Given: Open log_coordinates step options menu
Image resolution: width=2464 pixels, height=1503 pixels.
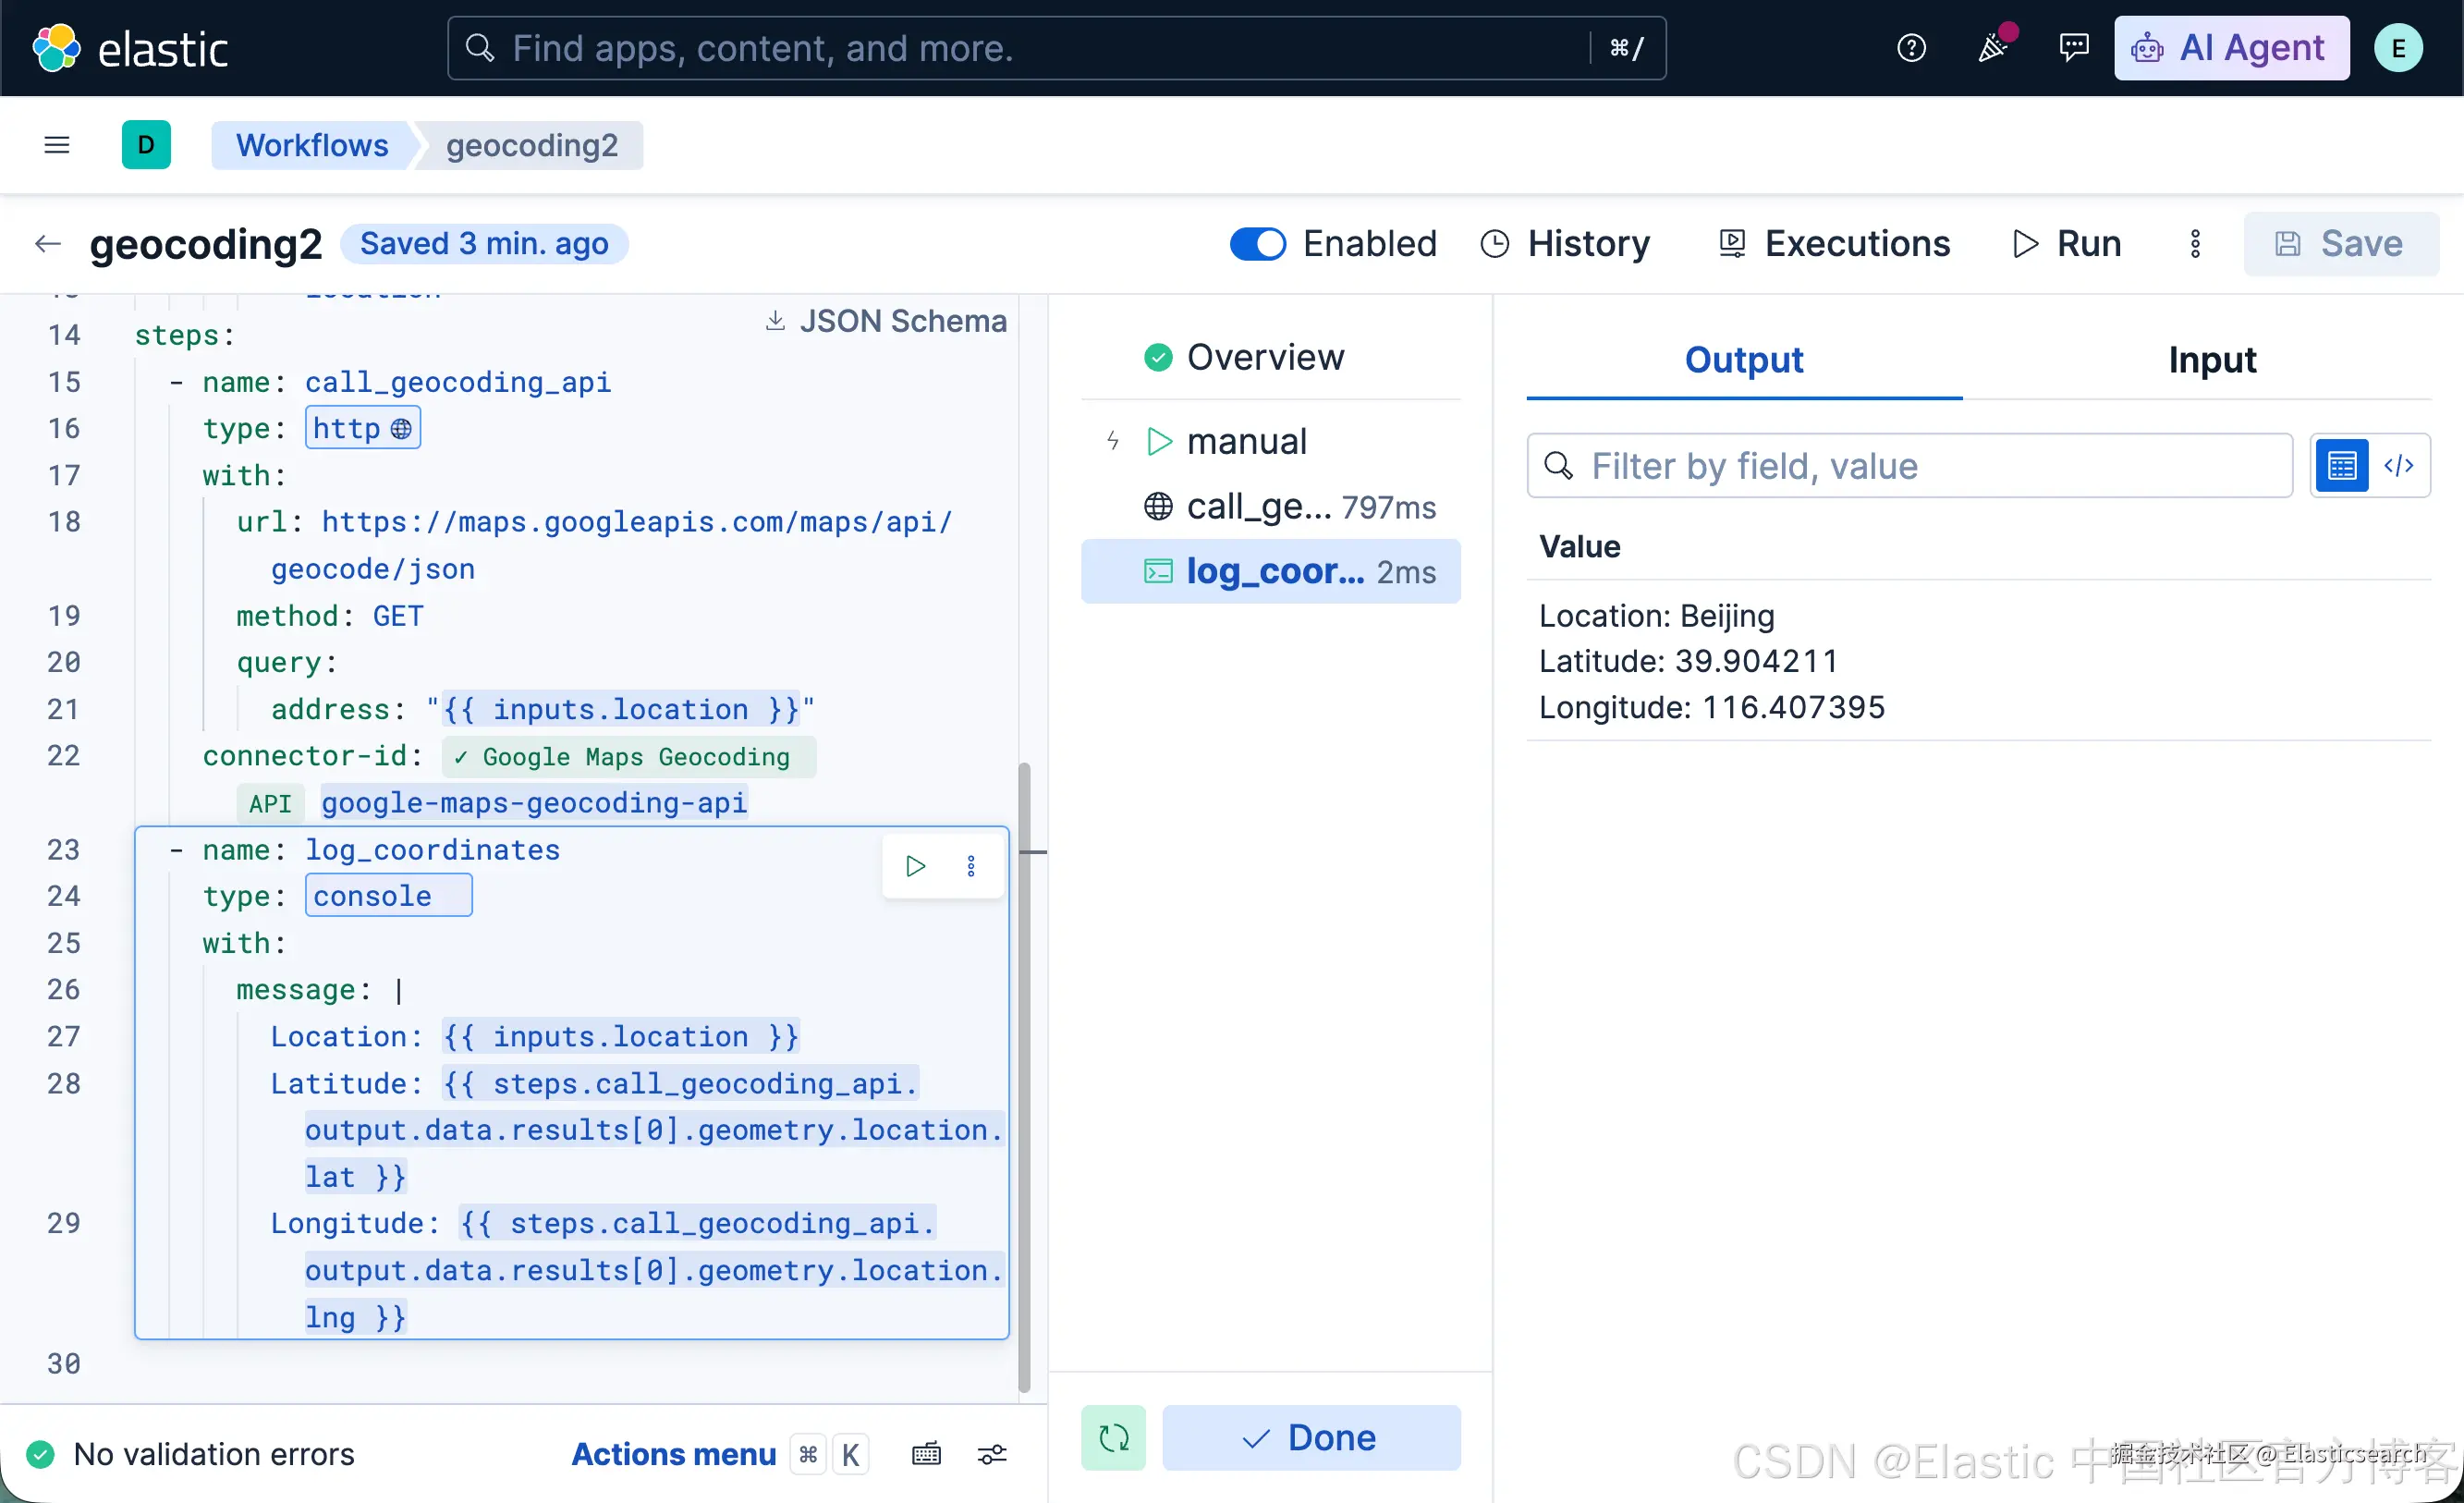Looking at the screenshot, I should tap(971, 866).
